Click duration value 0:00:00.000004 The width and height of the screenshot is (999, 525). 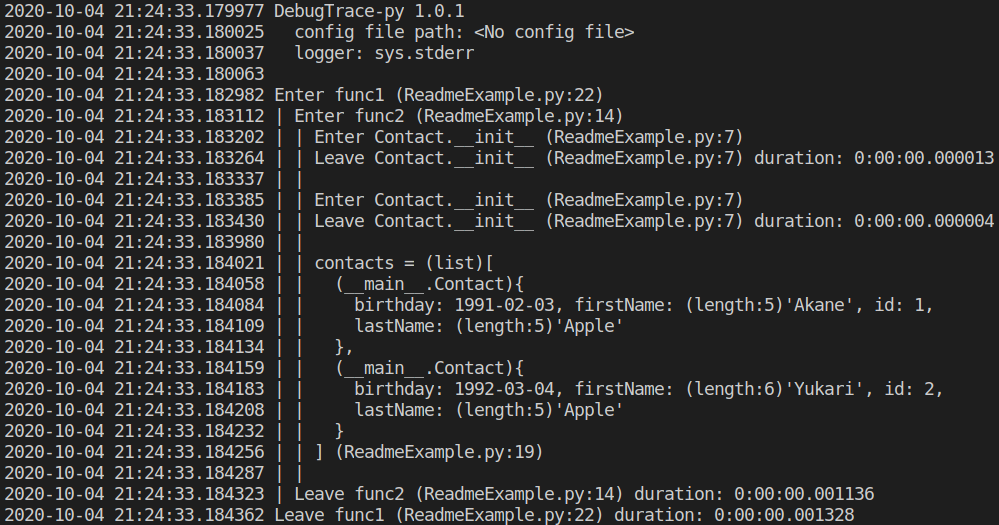pyautogui.click(x=924, y=222)
